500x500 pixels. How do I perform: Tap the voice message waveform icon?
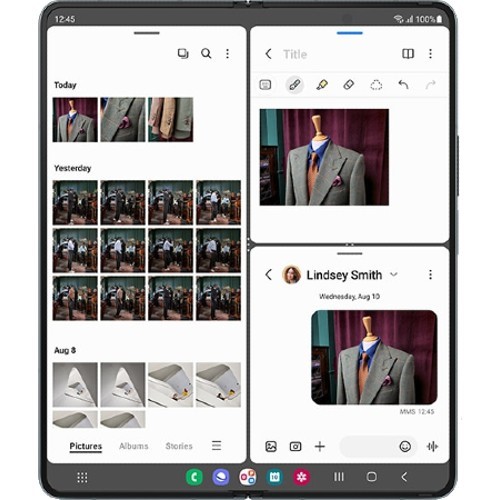click(x=432, y=446)
